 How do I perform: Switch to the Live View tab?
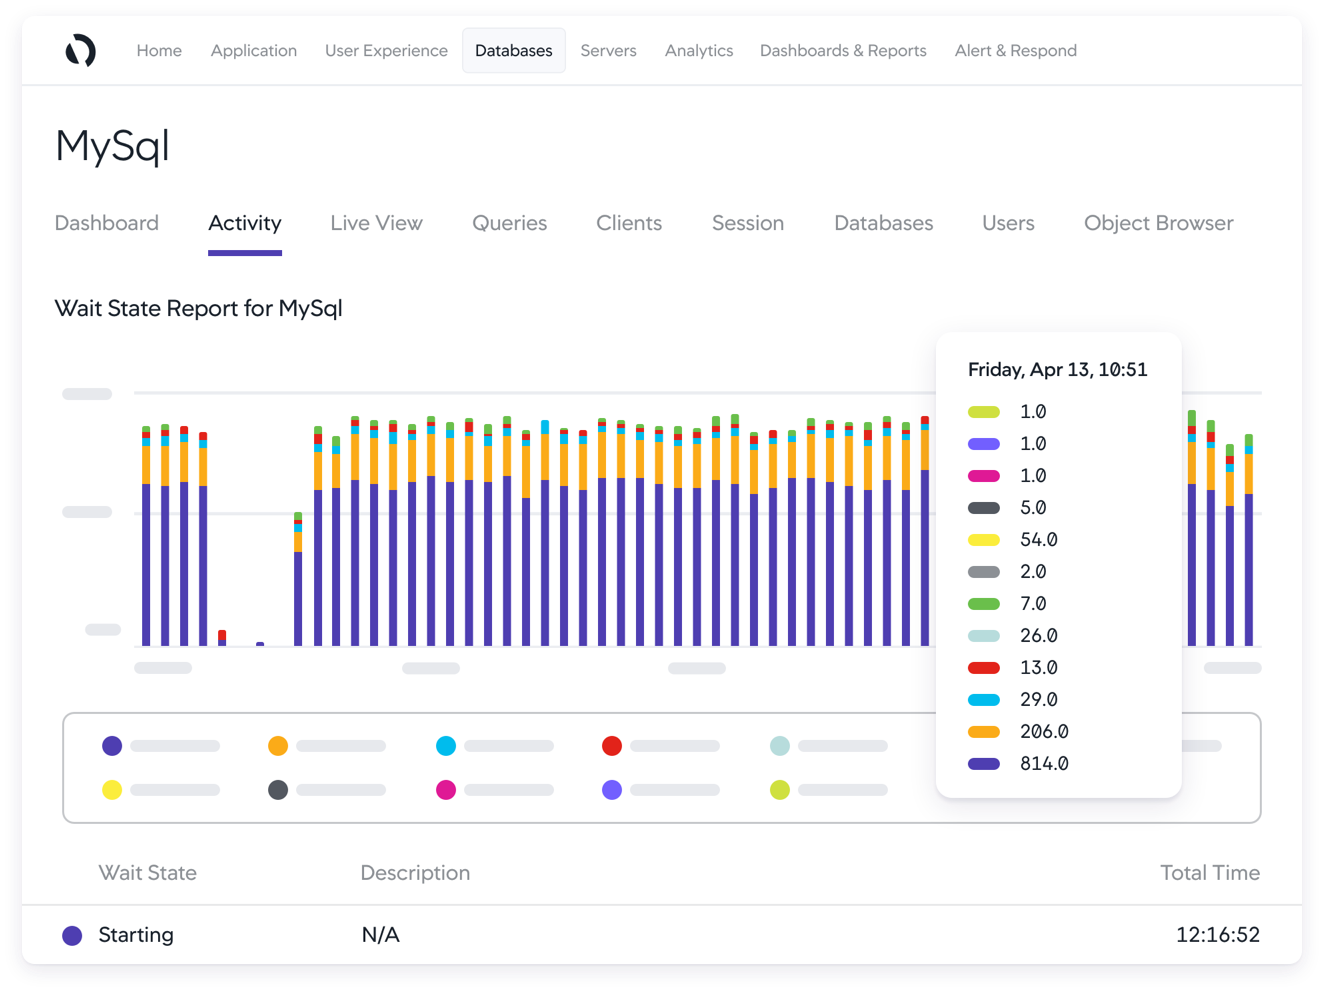tap(377, 223)
